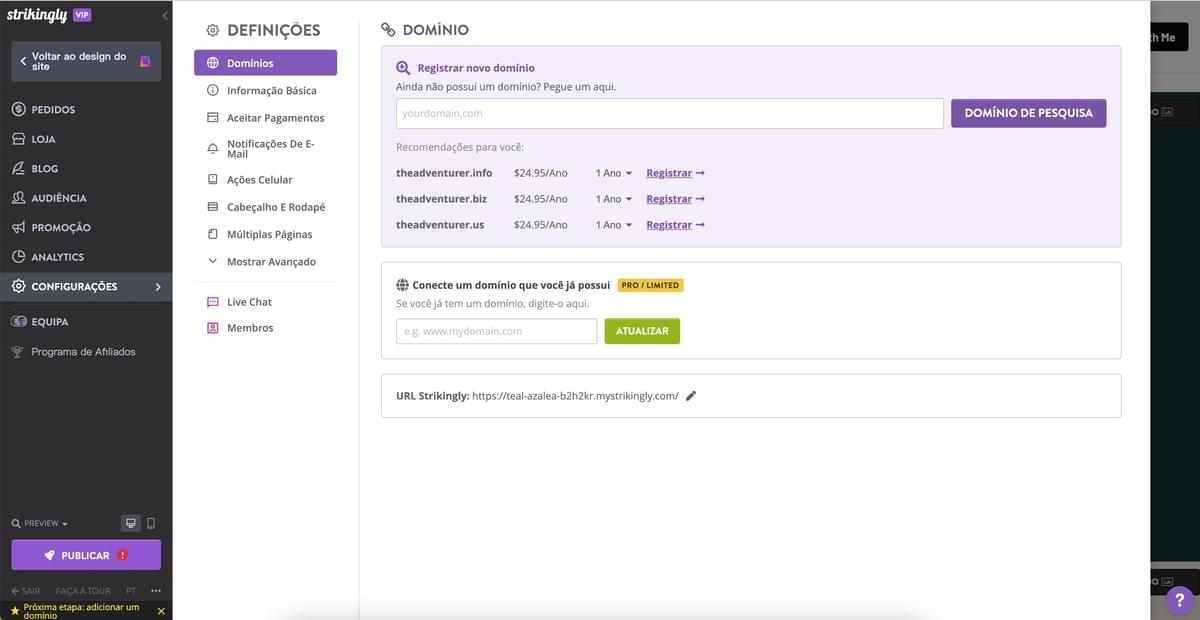Image resolution: width=1200 pixels, height=620 pixels.
Task: Click the Strikingly logo
Action: tap(36, 15)
